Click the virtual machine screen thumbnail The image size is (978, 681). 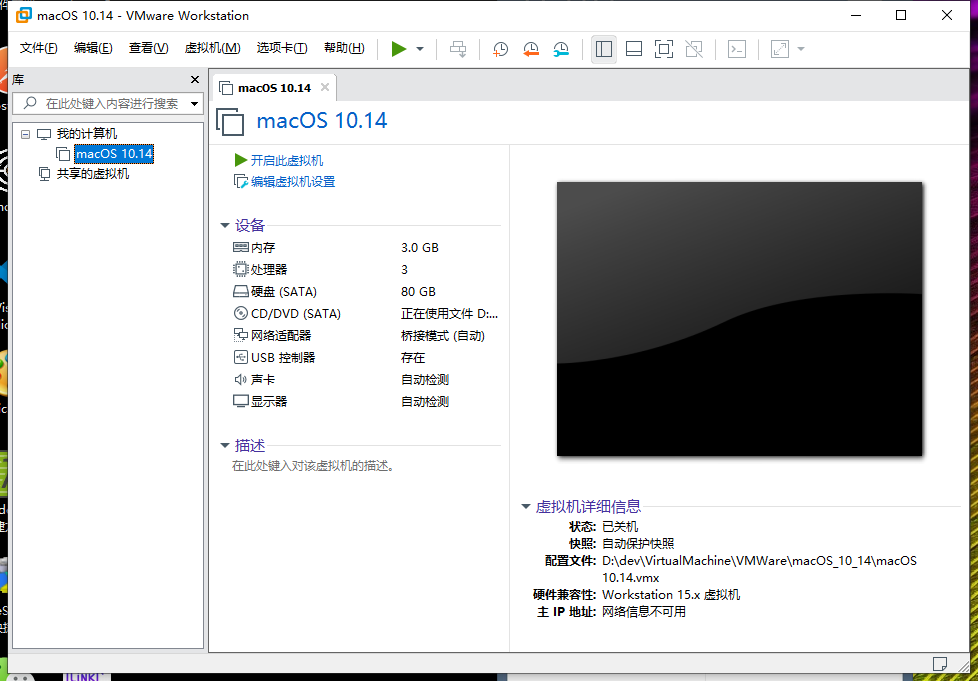click(739, 319)
